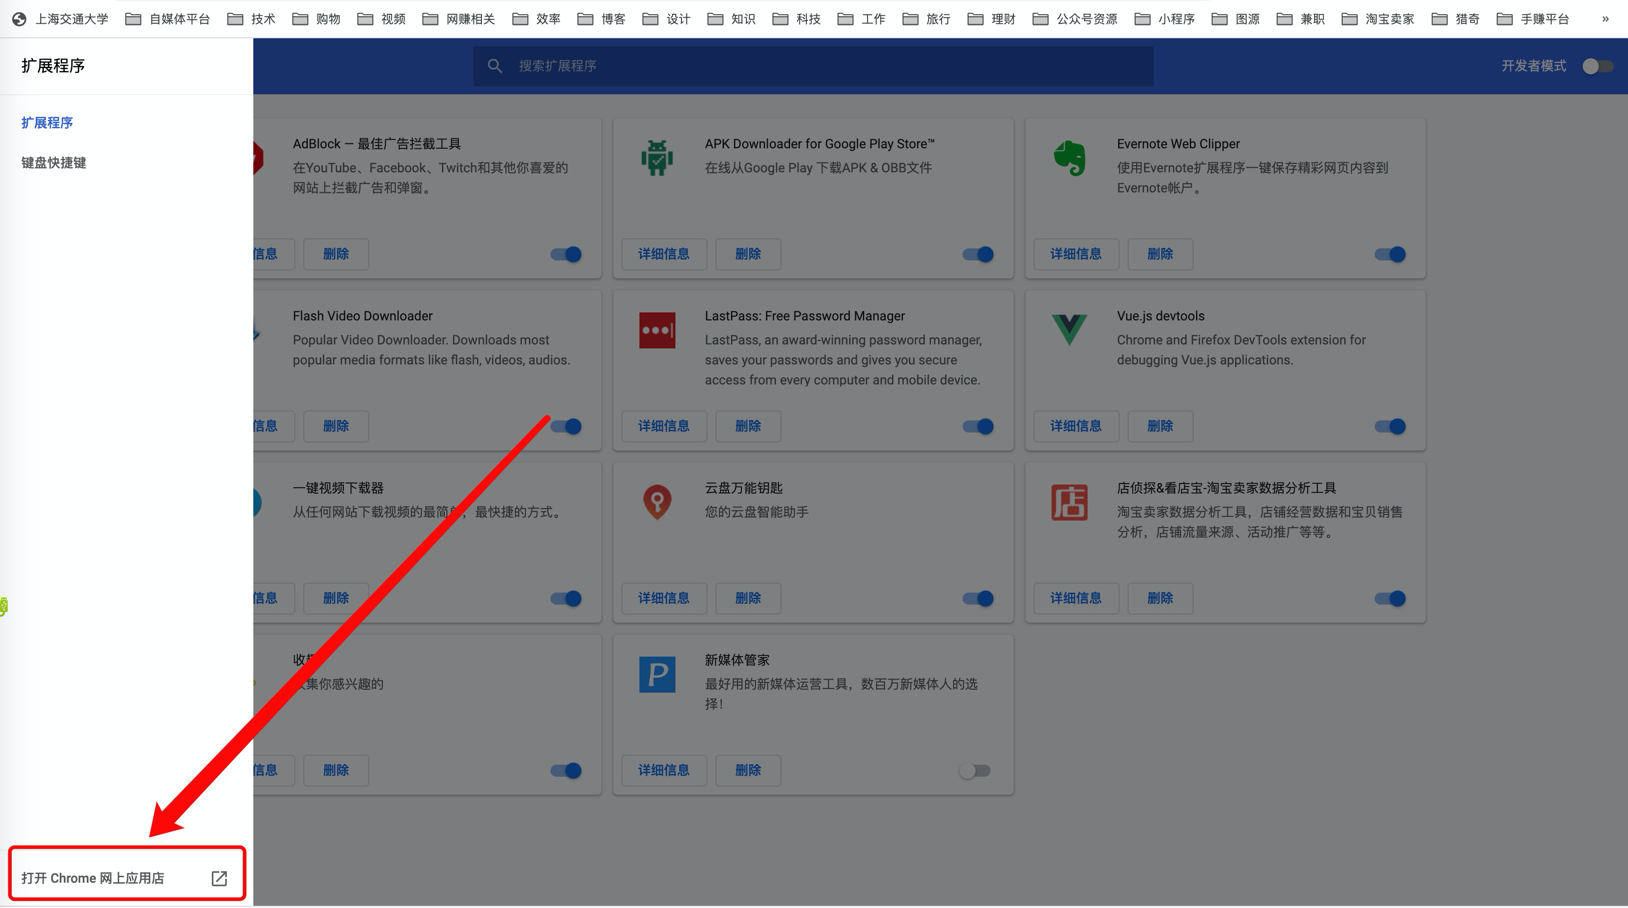Click the 自媒体平台 bookmark folder icon

coord(133,19)
